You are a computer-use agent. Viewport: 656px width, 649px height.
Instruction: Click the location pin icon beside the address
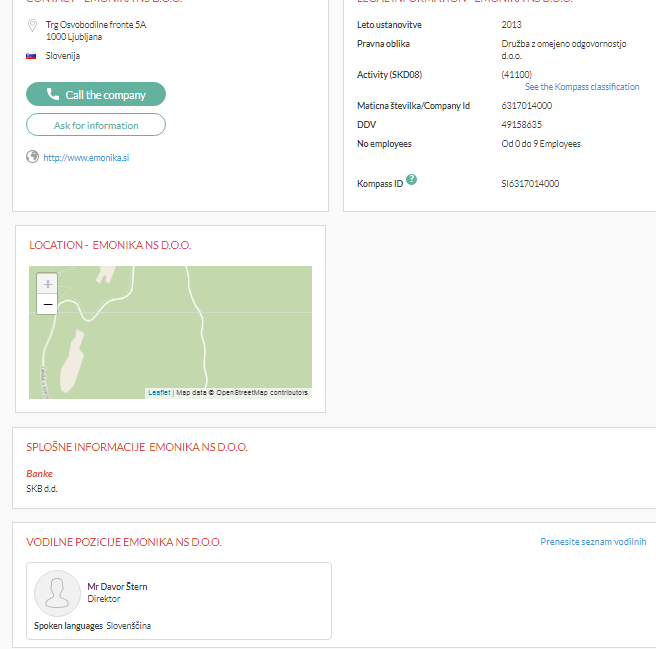[x=32, y=24]
